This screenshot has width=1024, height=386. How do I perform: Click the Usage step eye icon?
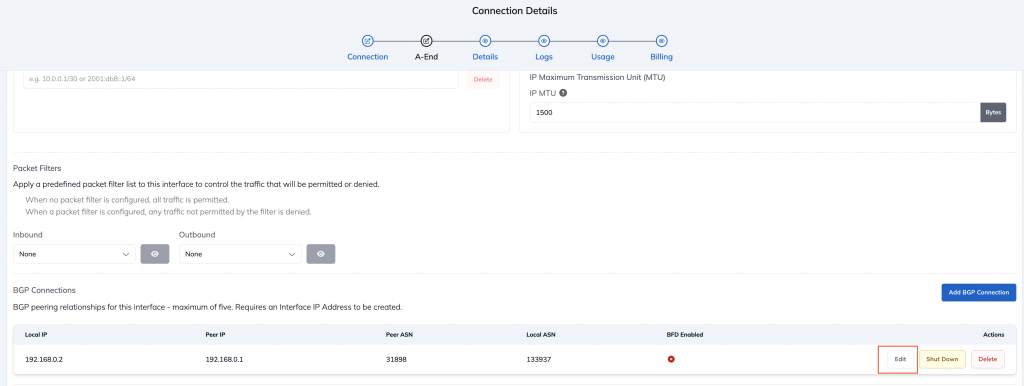click(603, 40)
